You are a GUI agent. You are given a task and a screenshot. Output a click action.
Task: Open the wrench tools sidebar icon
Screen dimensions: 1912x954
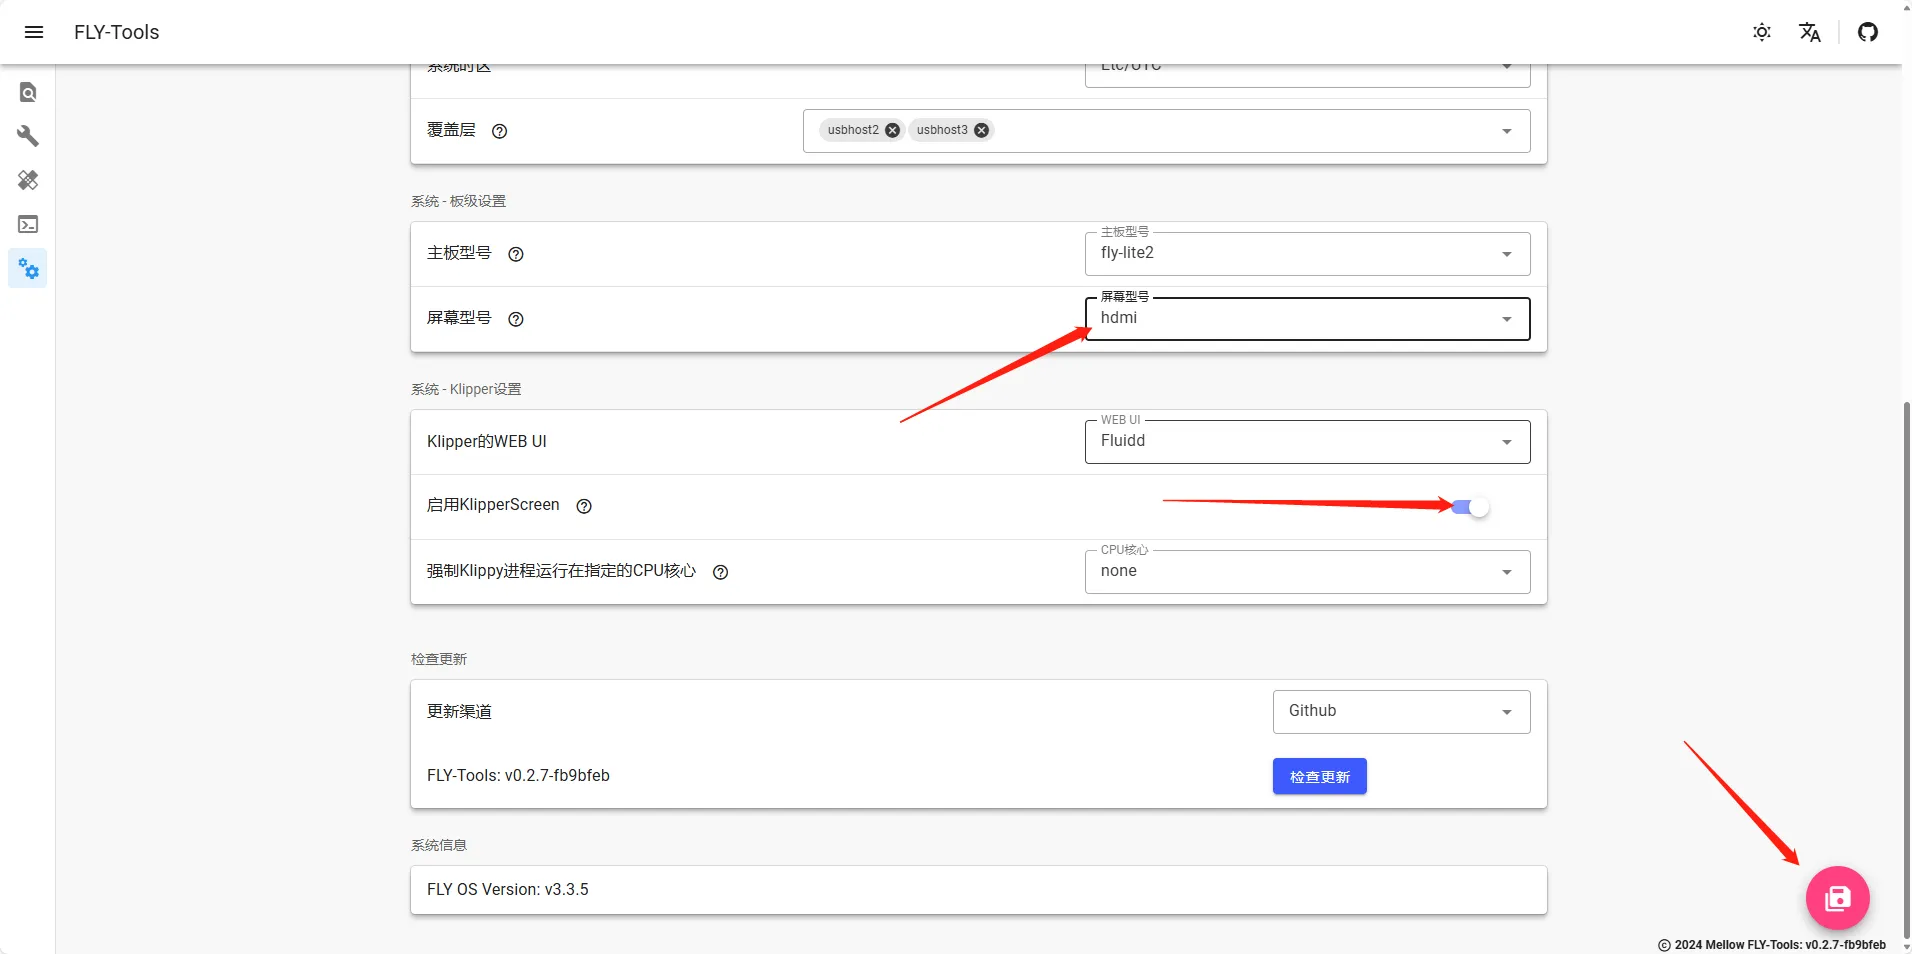[x=28, y=136]
